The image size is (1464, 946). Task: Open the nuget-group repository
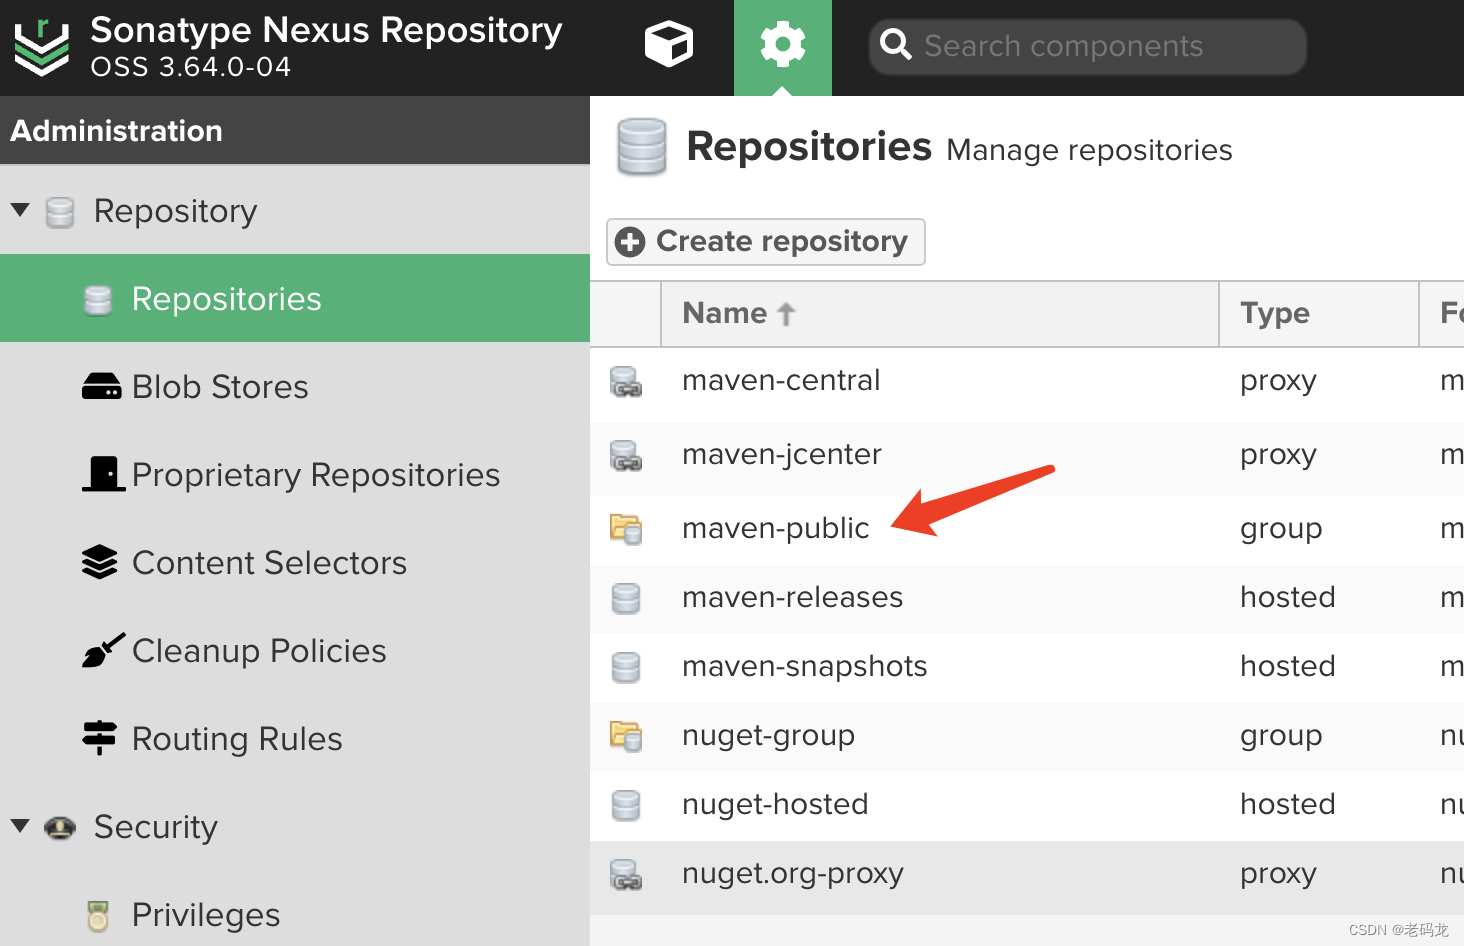coord(1027,737)
